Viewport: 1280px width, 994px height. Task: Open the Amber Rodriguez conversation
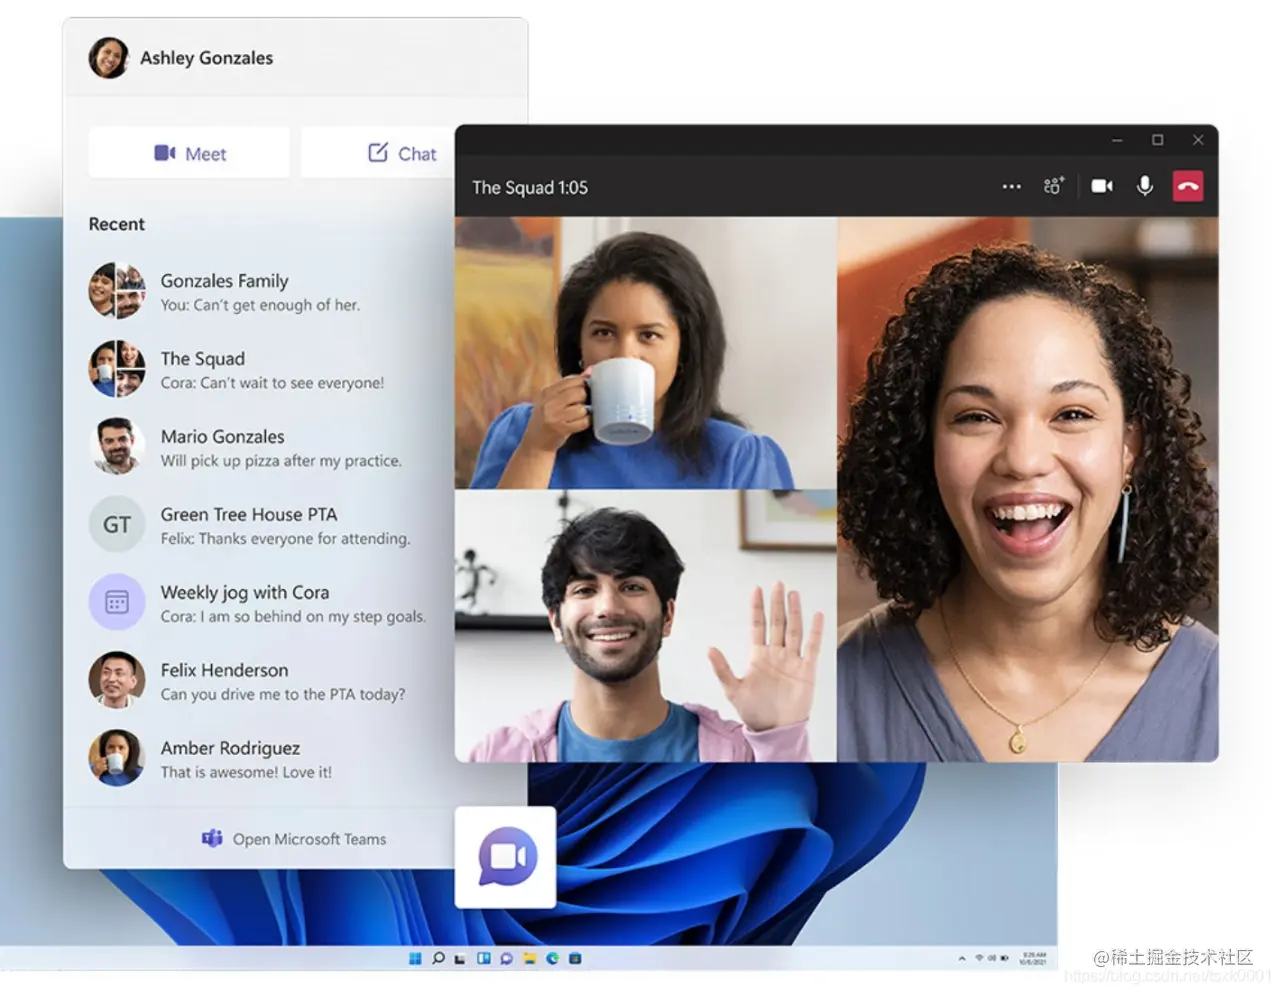(x=260, y=759)
